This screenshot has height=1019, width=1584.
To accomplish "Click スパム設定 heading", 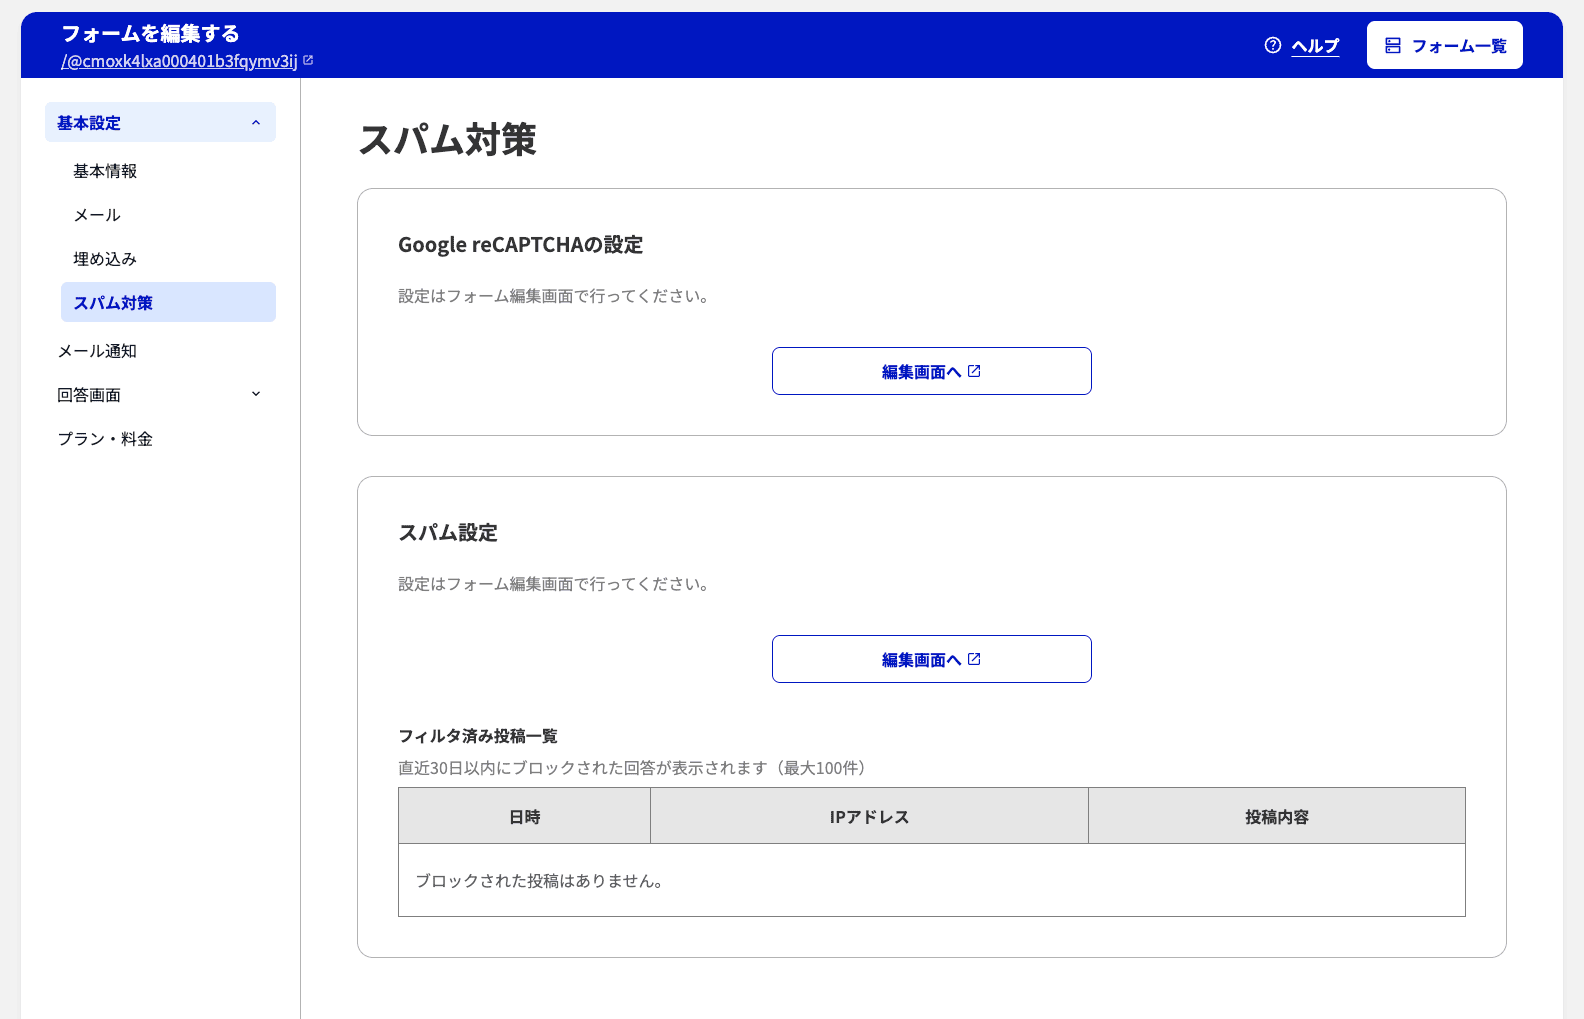I will click(448, 533).
